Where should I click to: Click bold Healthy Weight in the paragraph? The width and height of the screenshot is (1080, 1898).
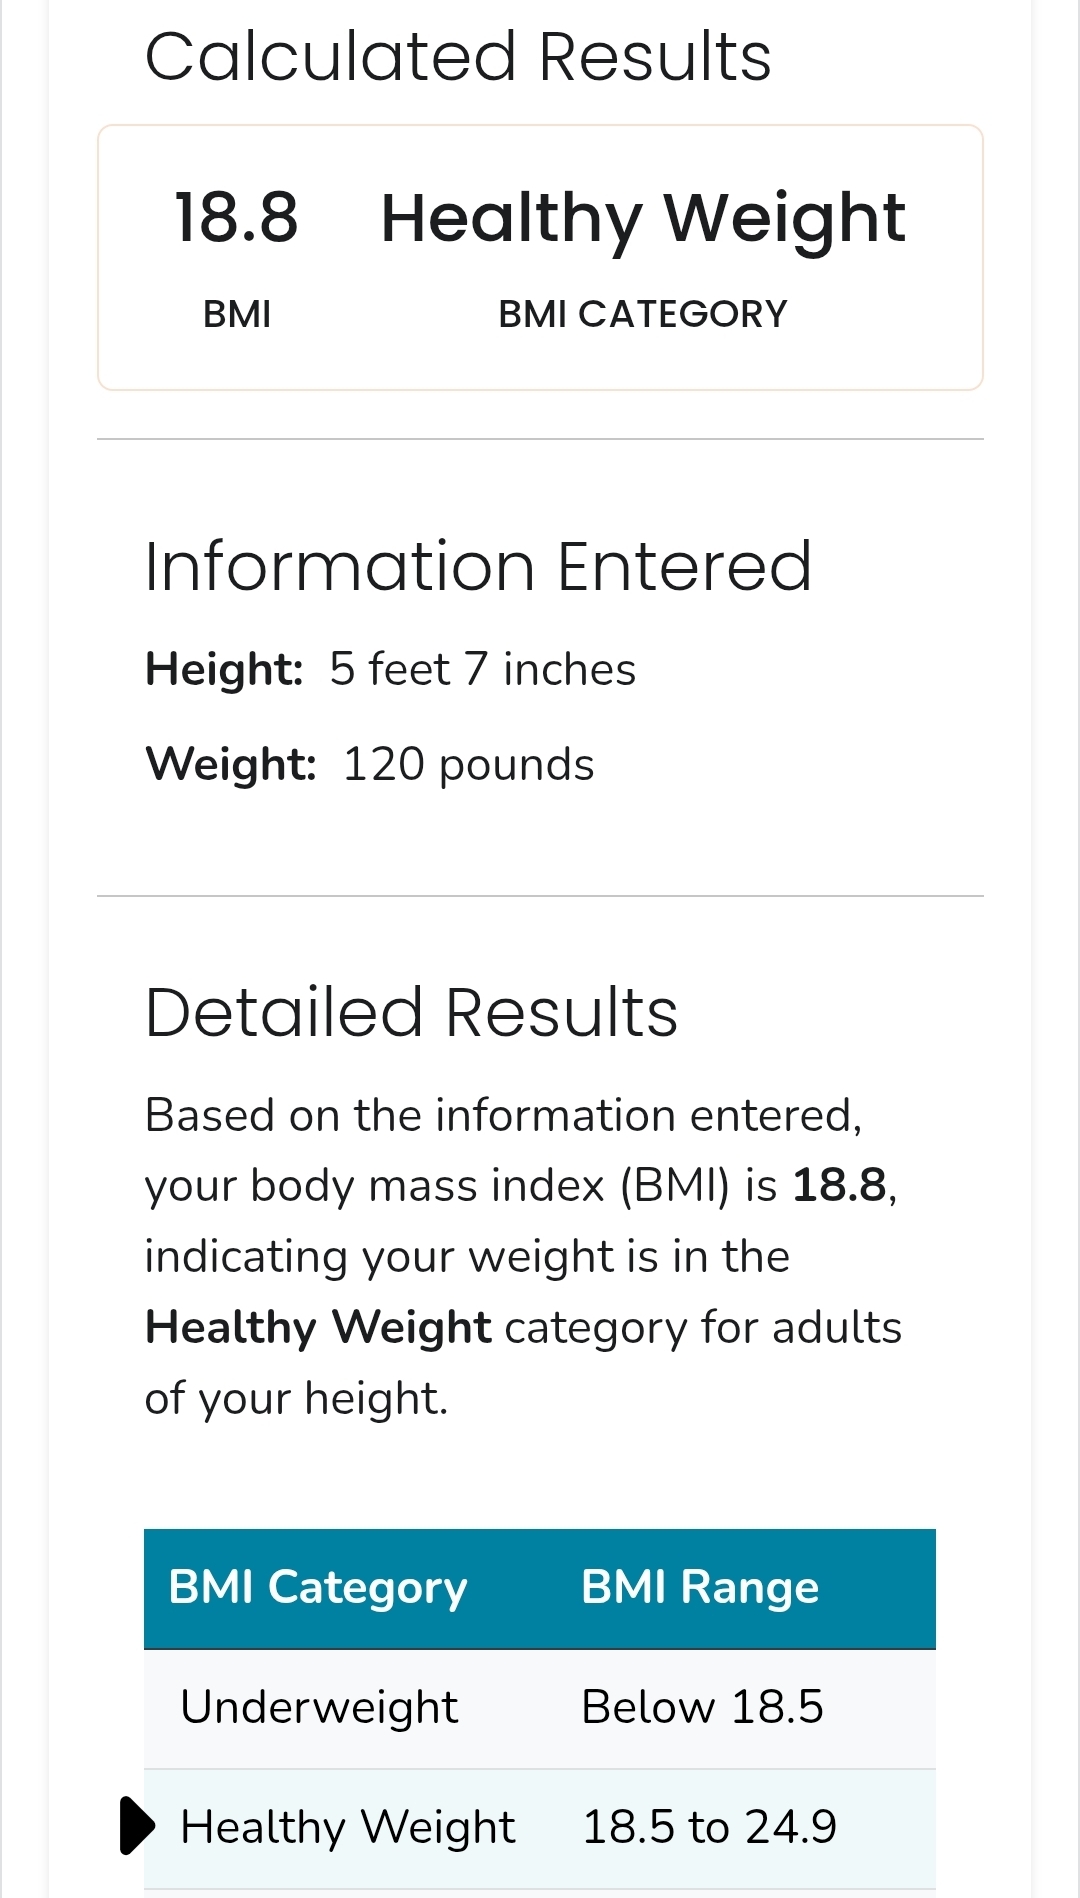pyautogui.click(x=318, y=1328)
